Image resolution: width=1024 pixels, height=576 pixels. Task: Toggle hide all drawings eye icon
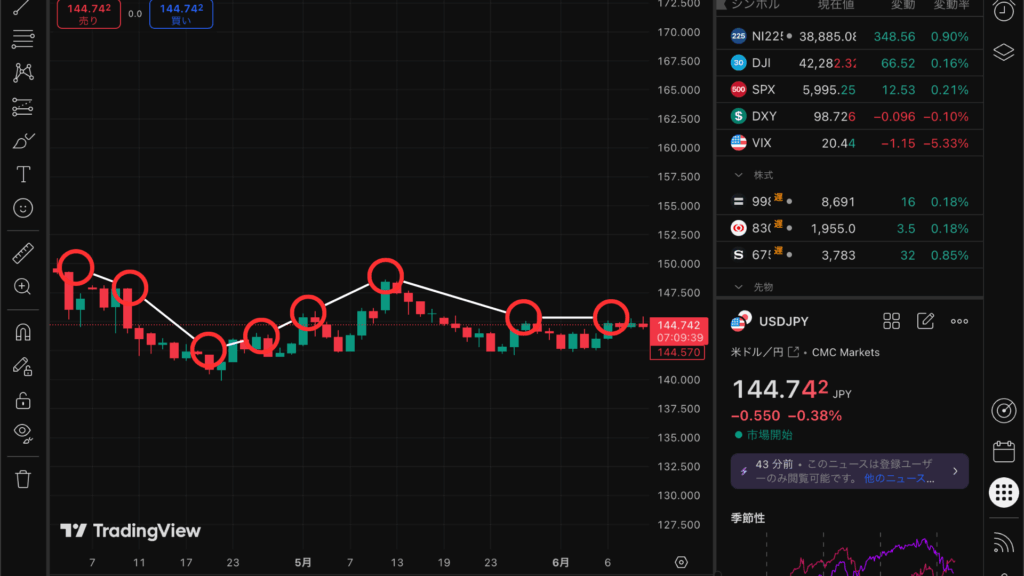(23, 433)
